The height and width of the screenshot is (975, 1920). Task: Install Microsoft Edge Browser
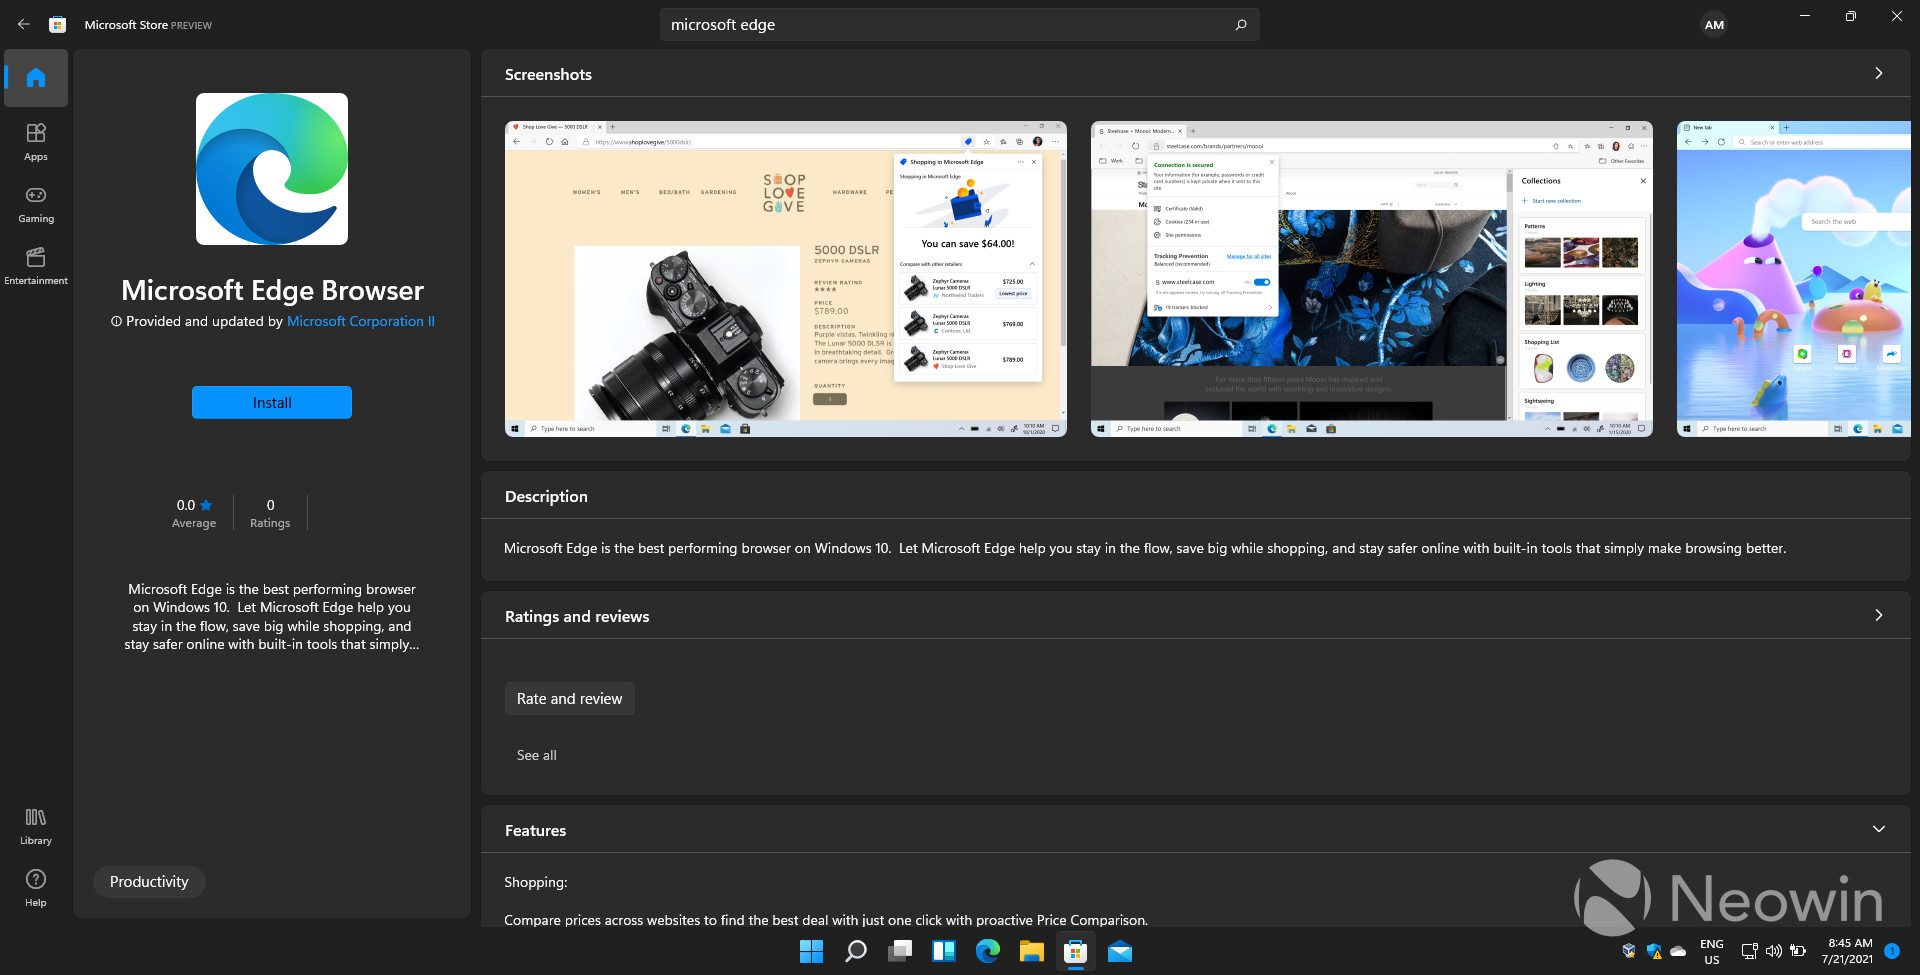click(x=271, y=402)
